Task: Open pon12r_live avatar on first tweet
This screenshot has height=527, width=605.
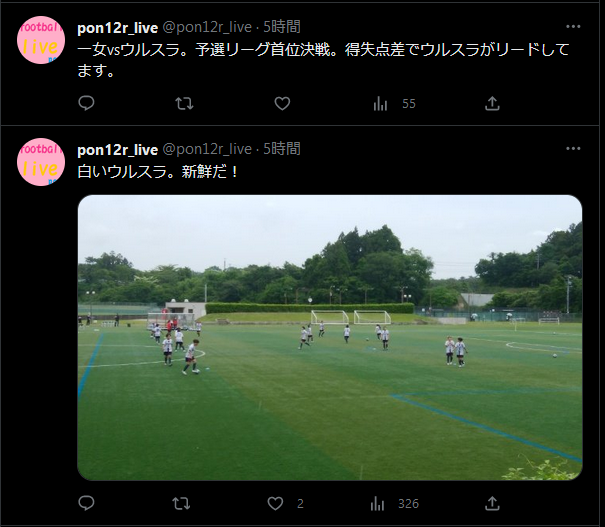Action: [x=41, y=40]
